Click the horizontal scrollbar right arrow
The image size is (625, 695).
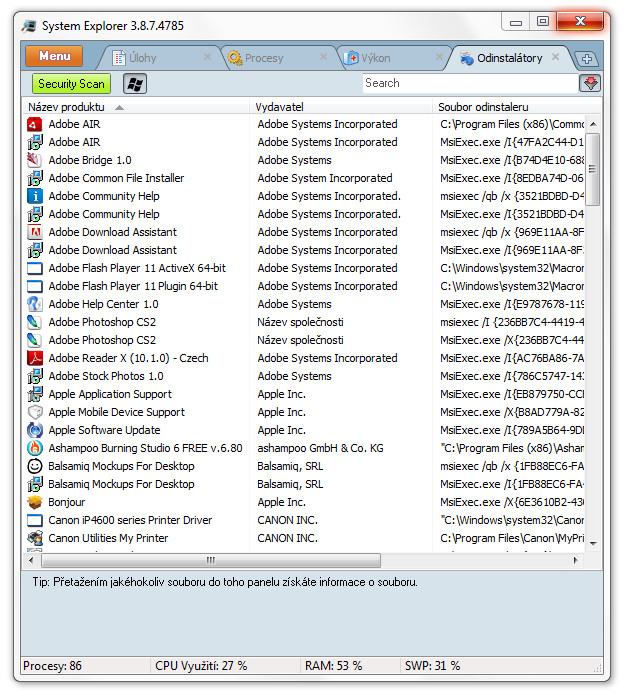tap(575, 560)
